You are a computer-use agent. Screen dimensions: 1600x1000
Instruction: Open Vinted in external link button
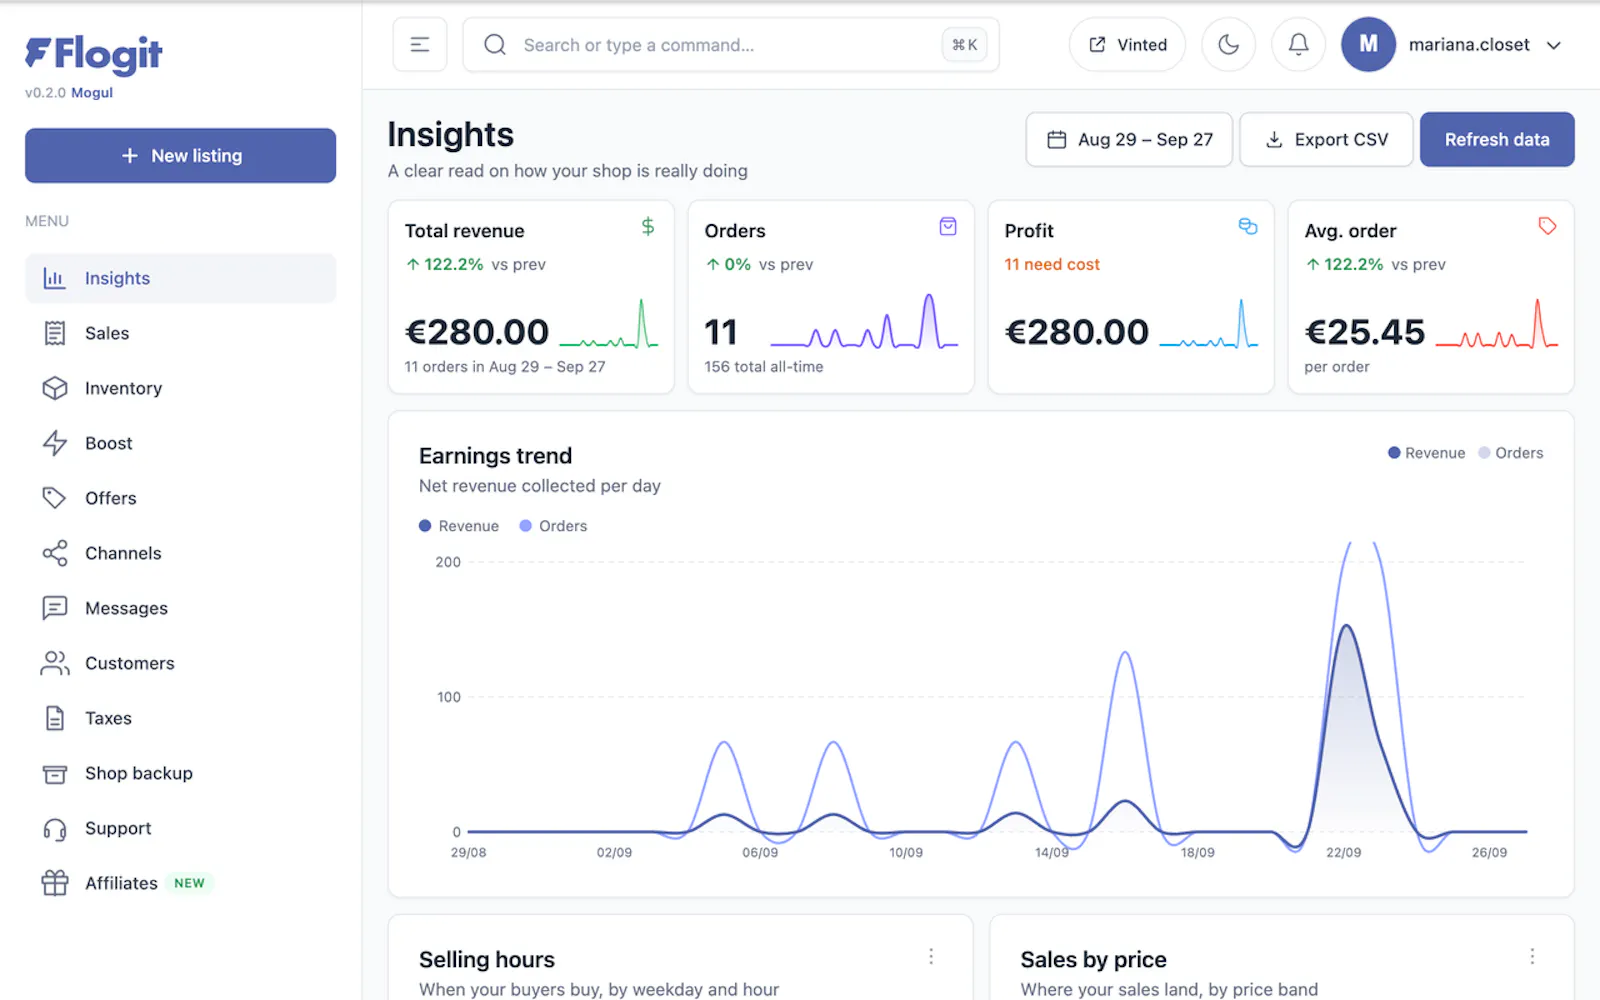[x=1127, y=45]
